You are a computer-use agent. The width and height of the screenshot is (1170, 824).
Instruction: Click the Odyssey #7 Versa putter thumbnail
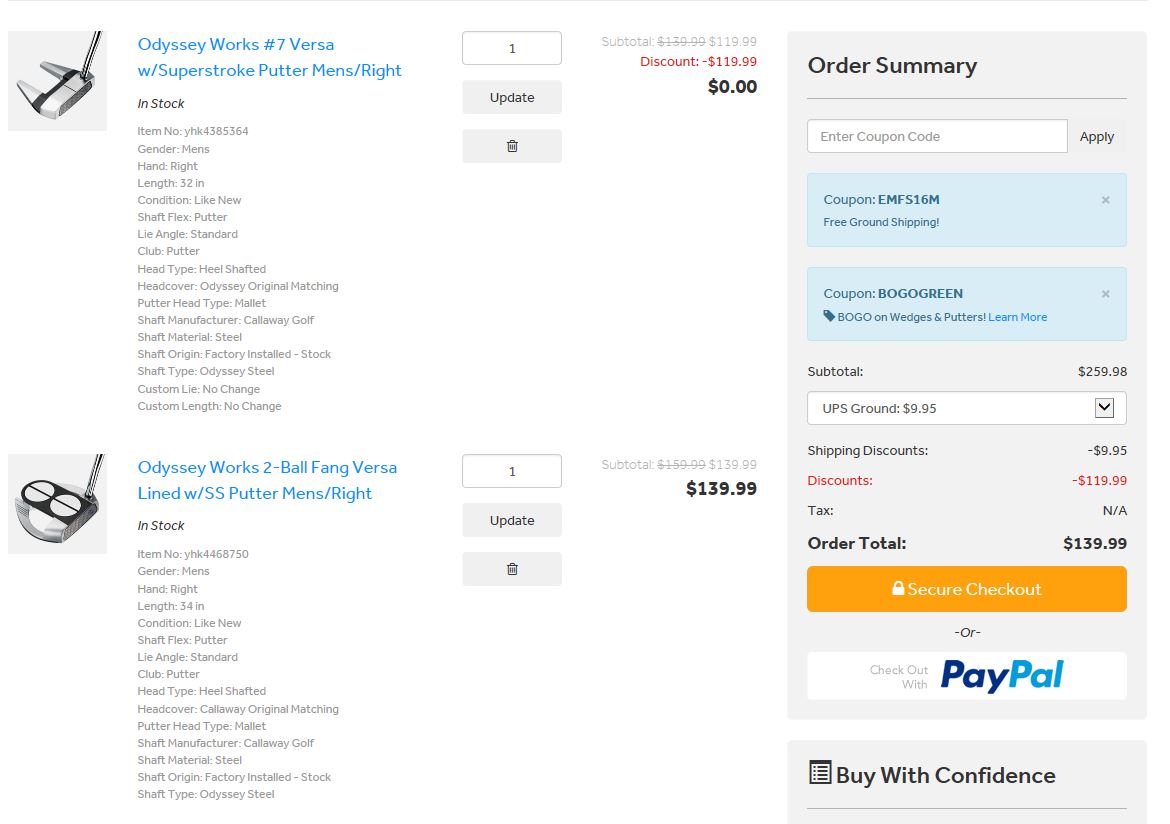57,81
